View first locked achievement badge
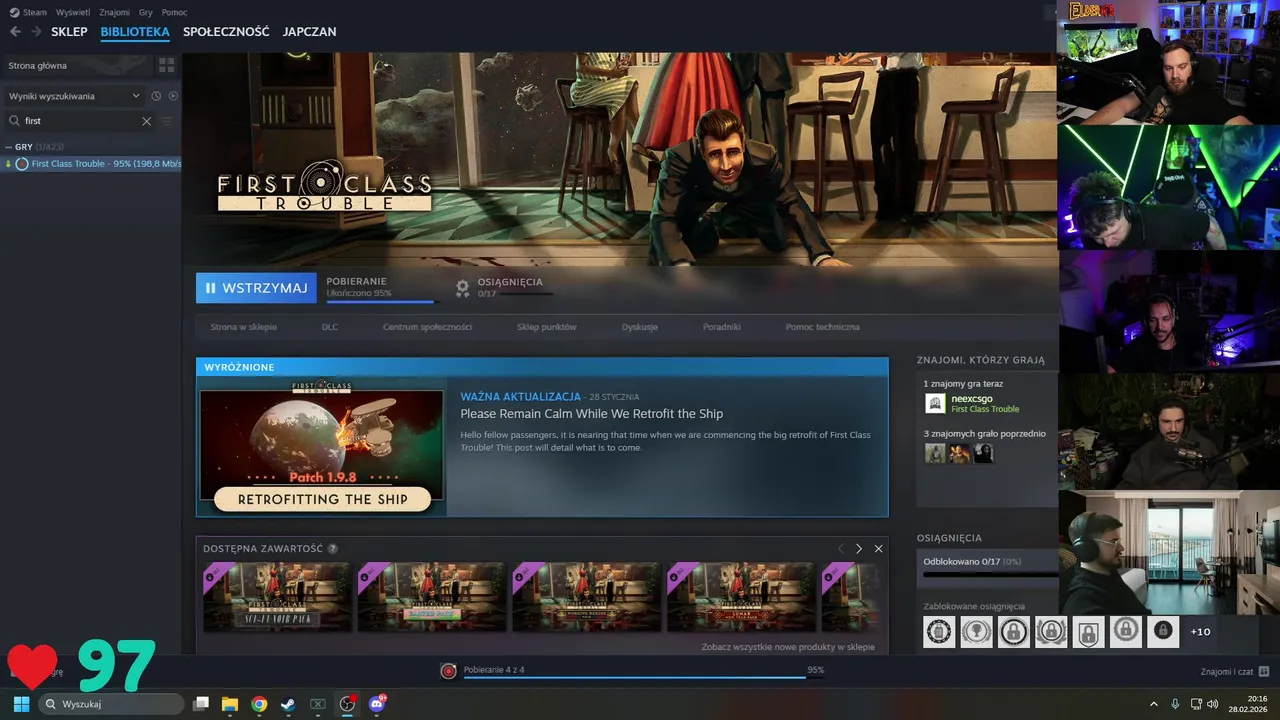The image size is (1280, 720). tap(939, 631)
